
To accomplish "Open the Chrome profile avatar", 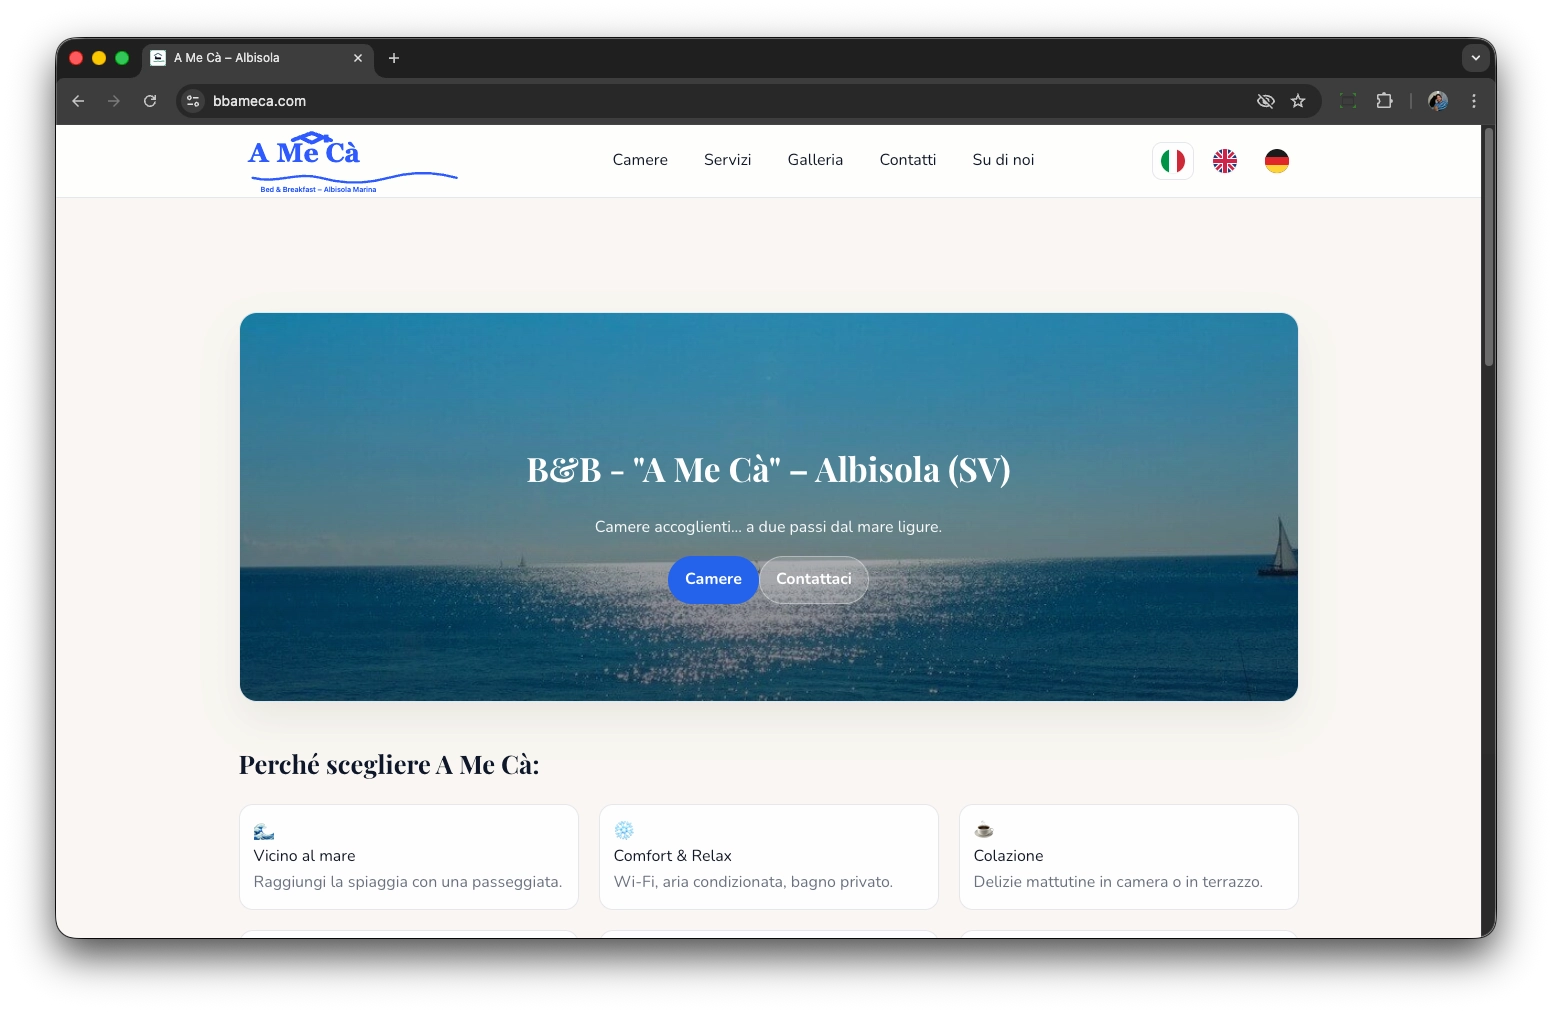I will [1437, 101].
